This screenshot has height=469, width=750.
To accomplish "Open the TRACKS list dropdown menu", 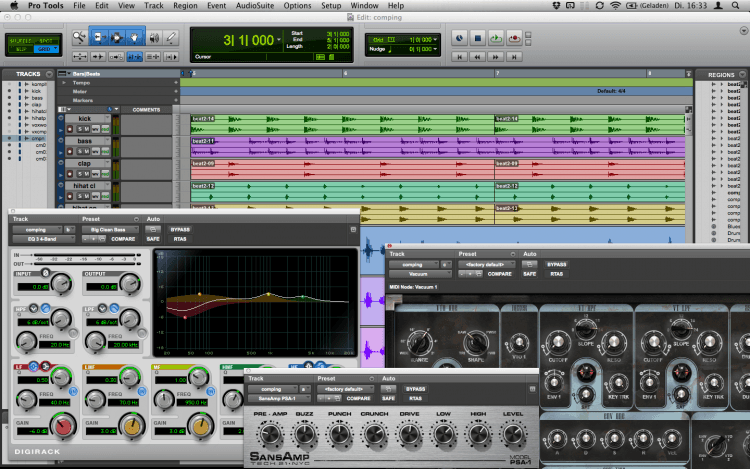I will pos(49,74).
